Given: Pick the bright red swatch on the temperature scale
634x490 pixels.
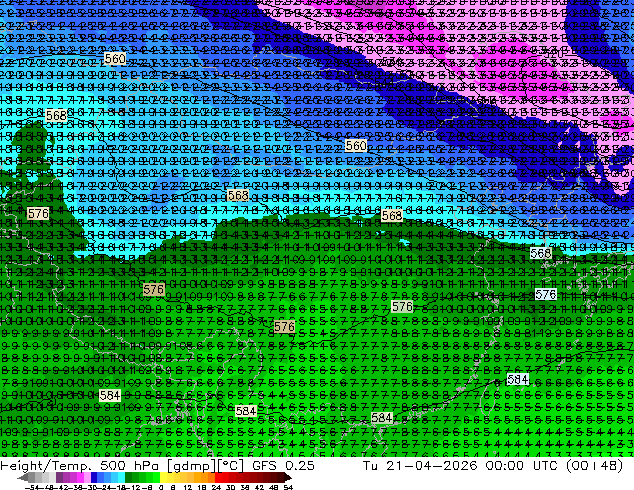Looking at the screenshot, I should pos(218,478).
